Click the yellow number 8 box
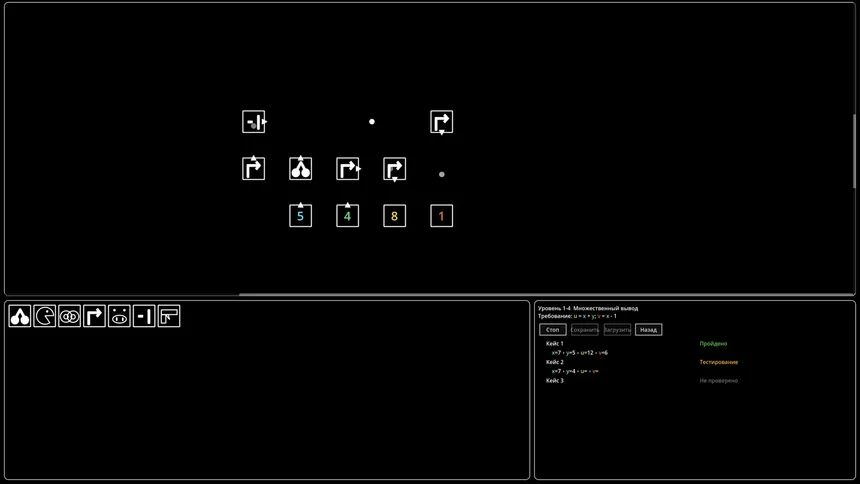The image size is (860, 484). pos(394,216)
